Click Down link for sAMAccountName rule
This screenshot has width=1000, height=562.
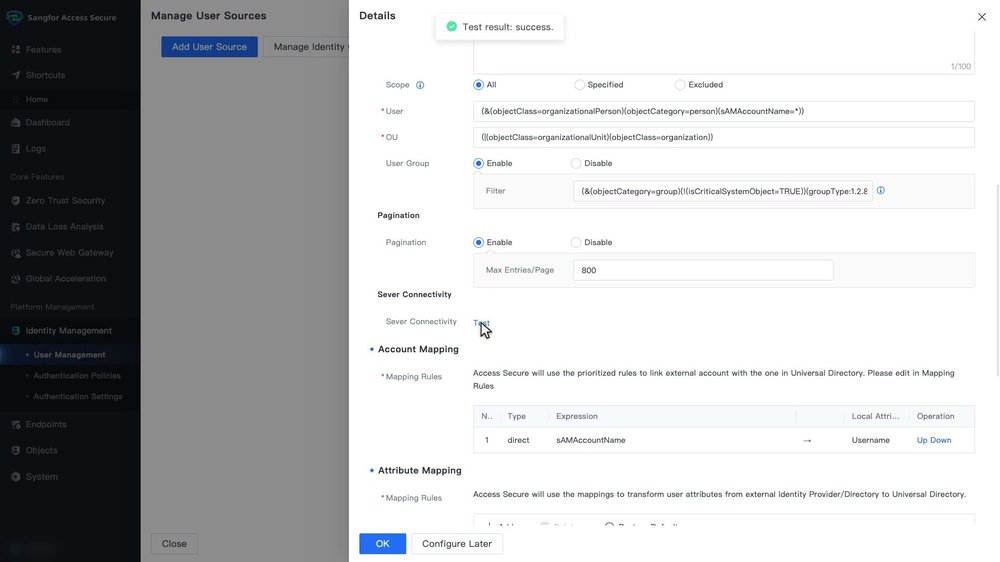pyautogui.click(x=941, y=440)
